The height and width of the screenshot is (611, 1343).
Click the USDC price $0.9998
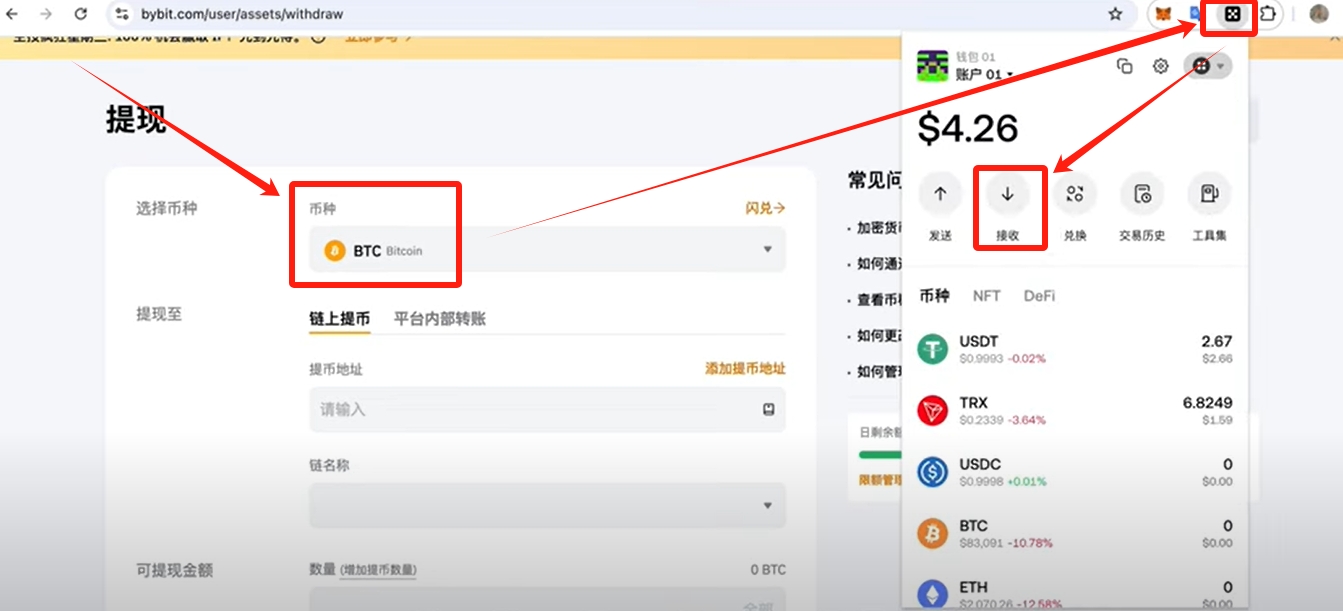click(980, 481)
